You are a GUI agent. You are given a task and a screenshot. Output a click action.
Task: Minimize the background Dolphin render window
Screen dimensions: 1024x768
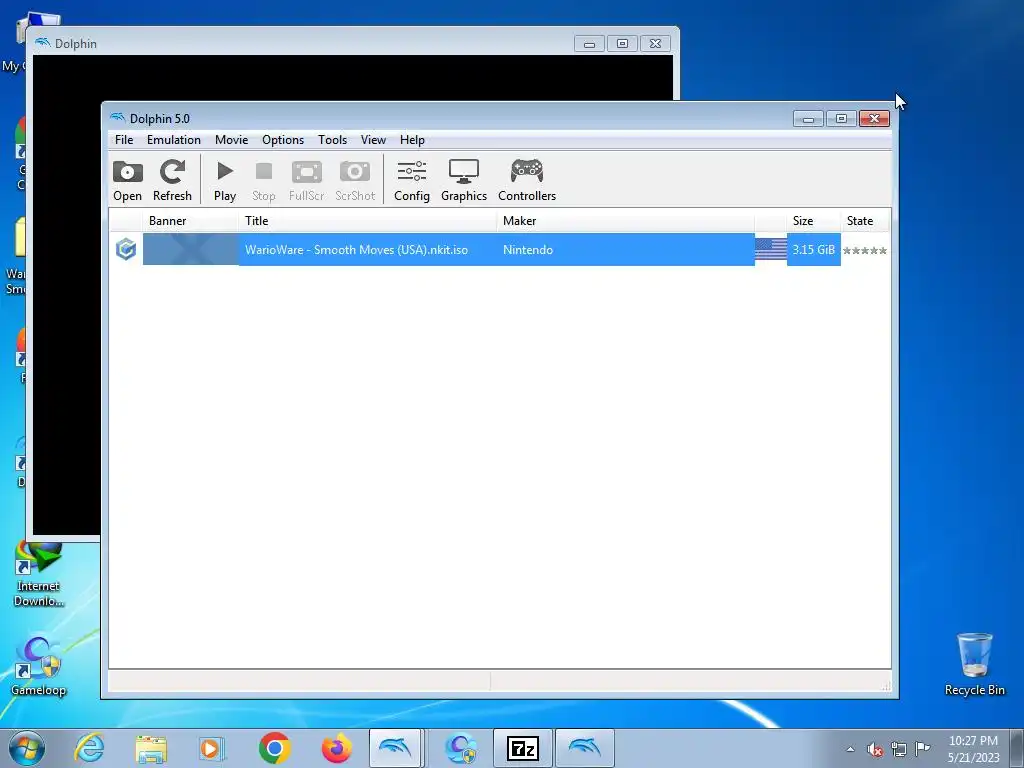coord(589,44)
